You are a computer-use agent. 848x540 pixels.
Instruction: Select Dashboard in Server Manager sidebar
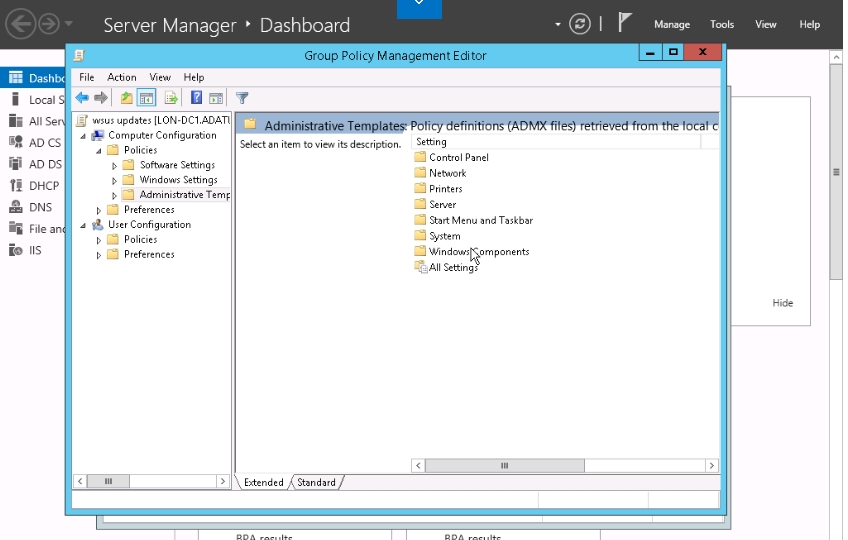[x=32, y=78]
